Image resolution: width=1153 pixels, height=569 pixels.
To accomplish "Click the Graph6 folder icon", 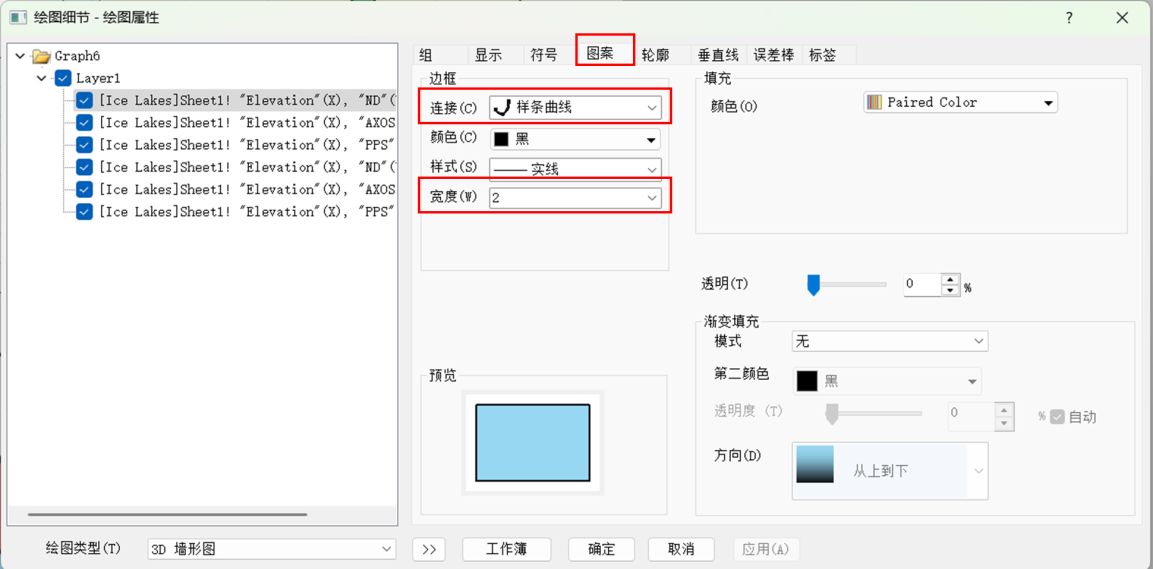I will (x=41, y=56).
